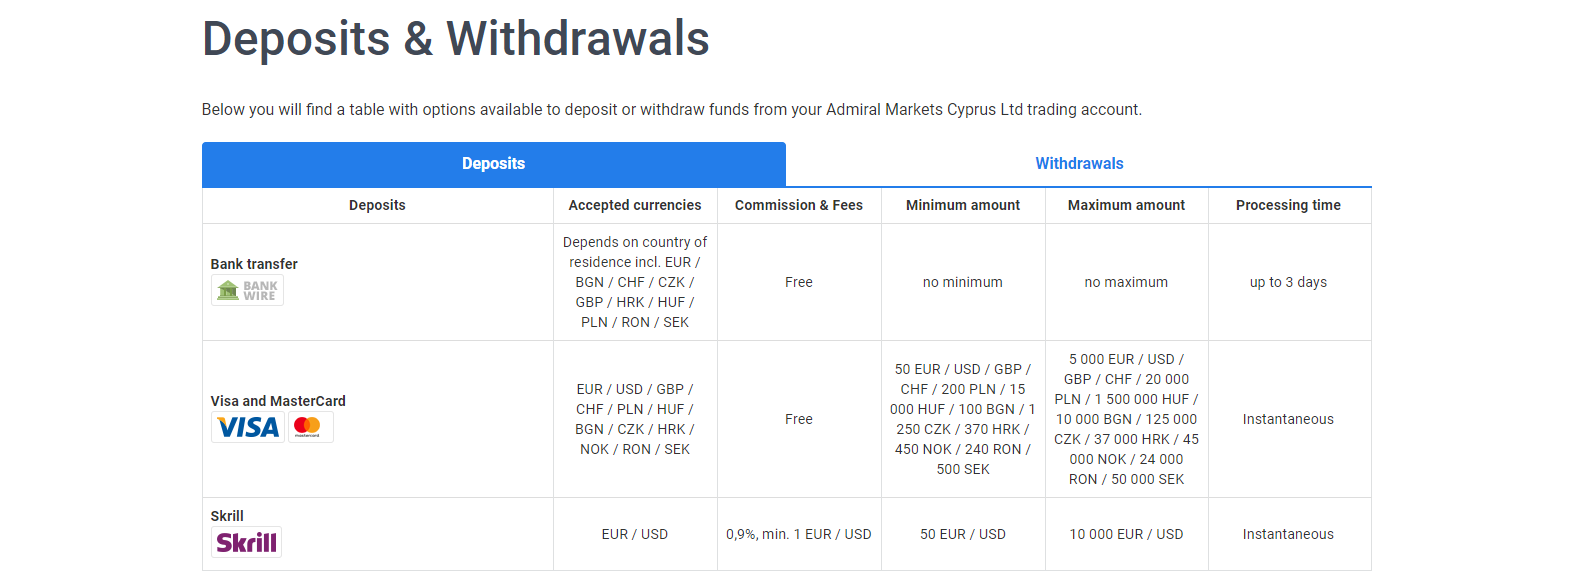Click the intro paragraph below the heading
Viewport: 1573px width, 574px height.
tap(671, 110)
